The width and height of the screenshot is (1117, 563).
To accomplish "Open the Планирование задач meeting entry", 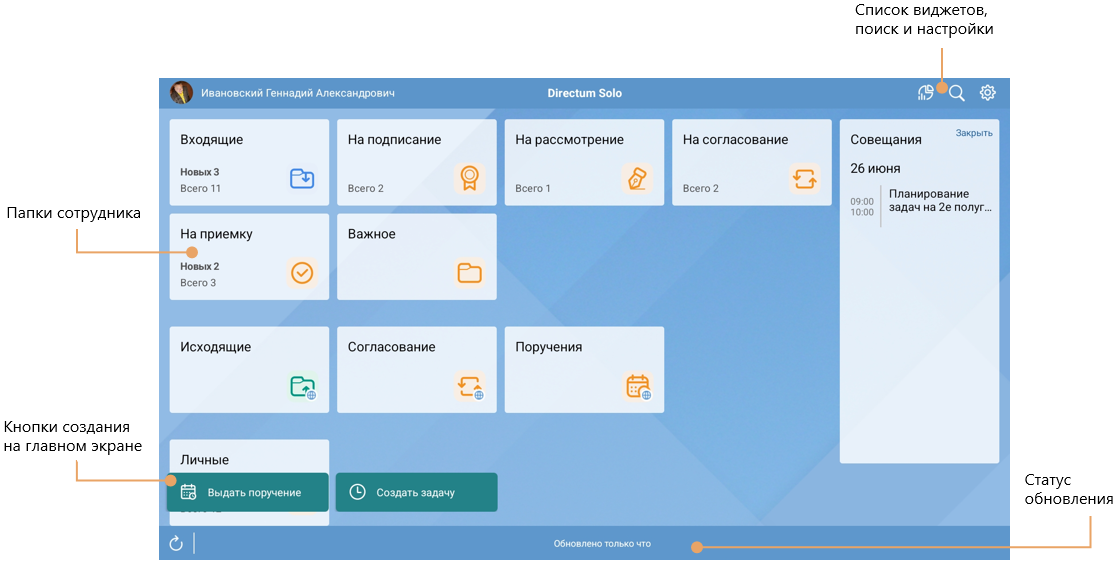I will [x=941, y=201].
